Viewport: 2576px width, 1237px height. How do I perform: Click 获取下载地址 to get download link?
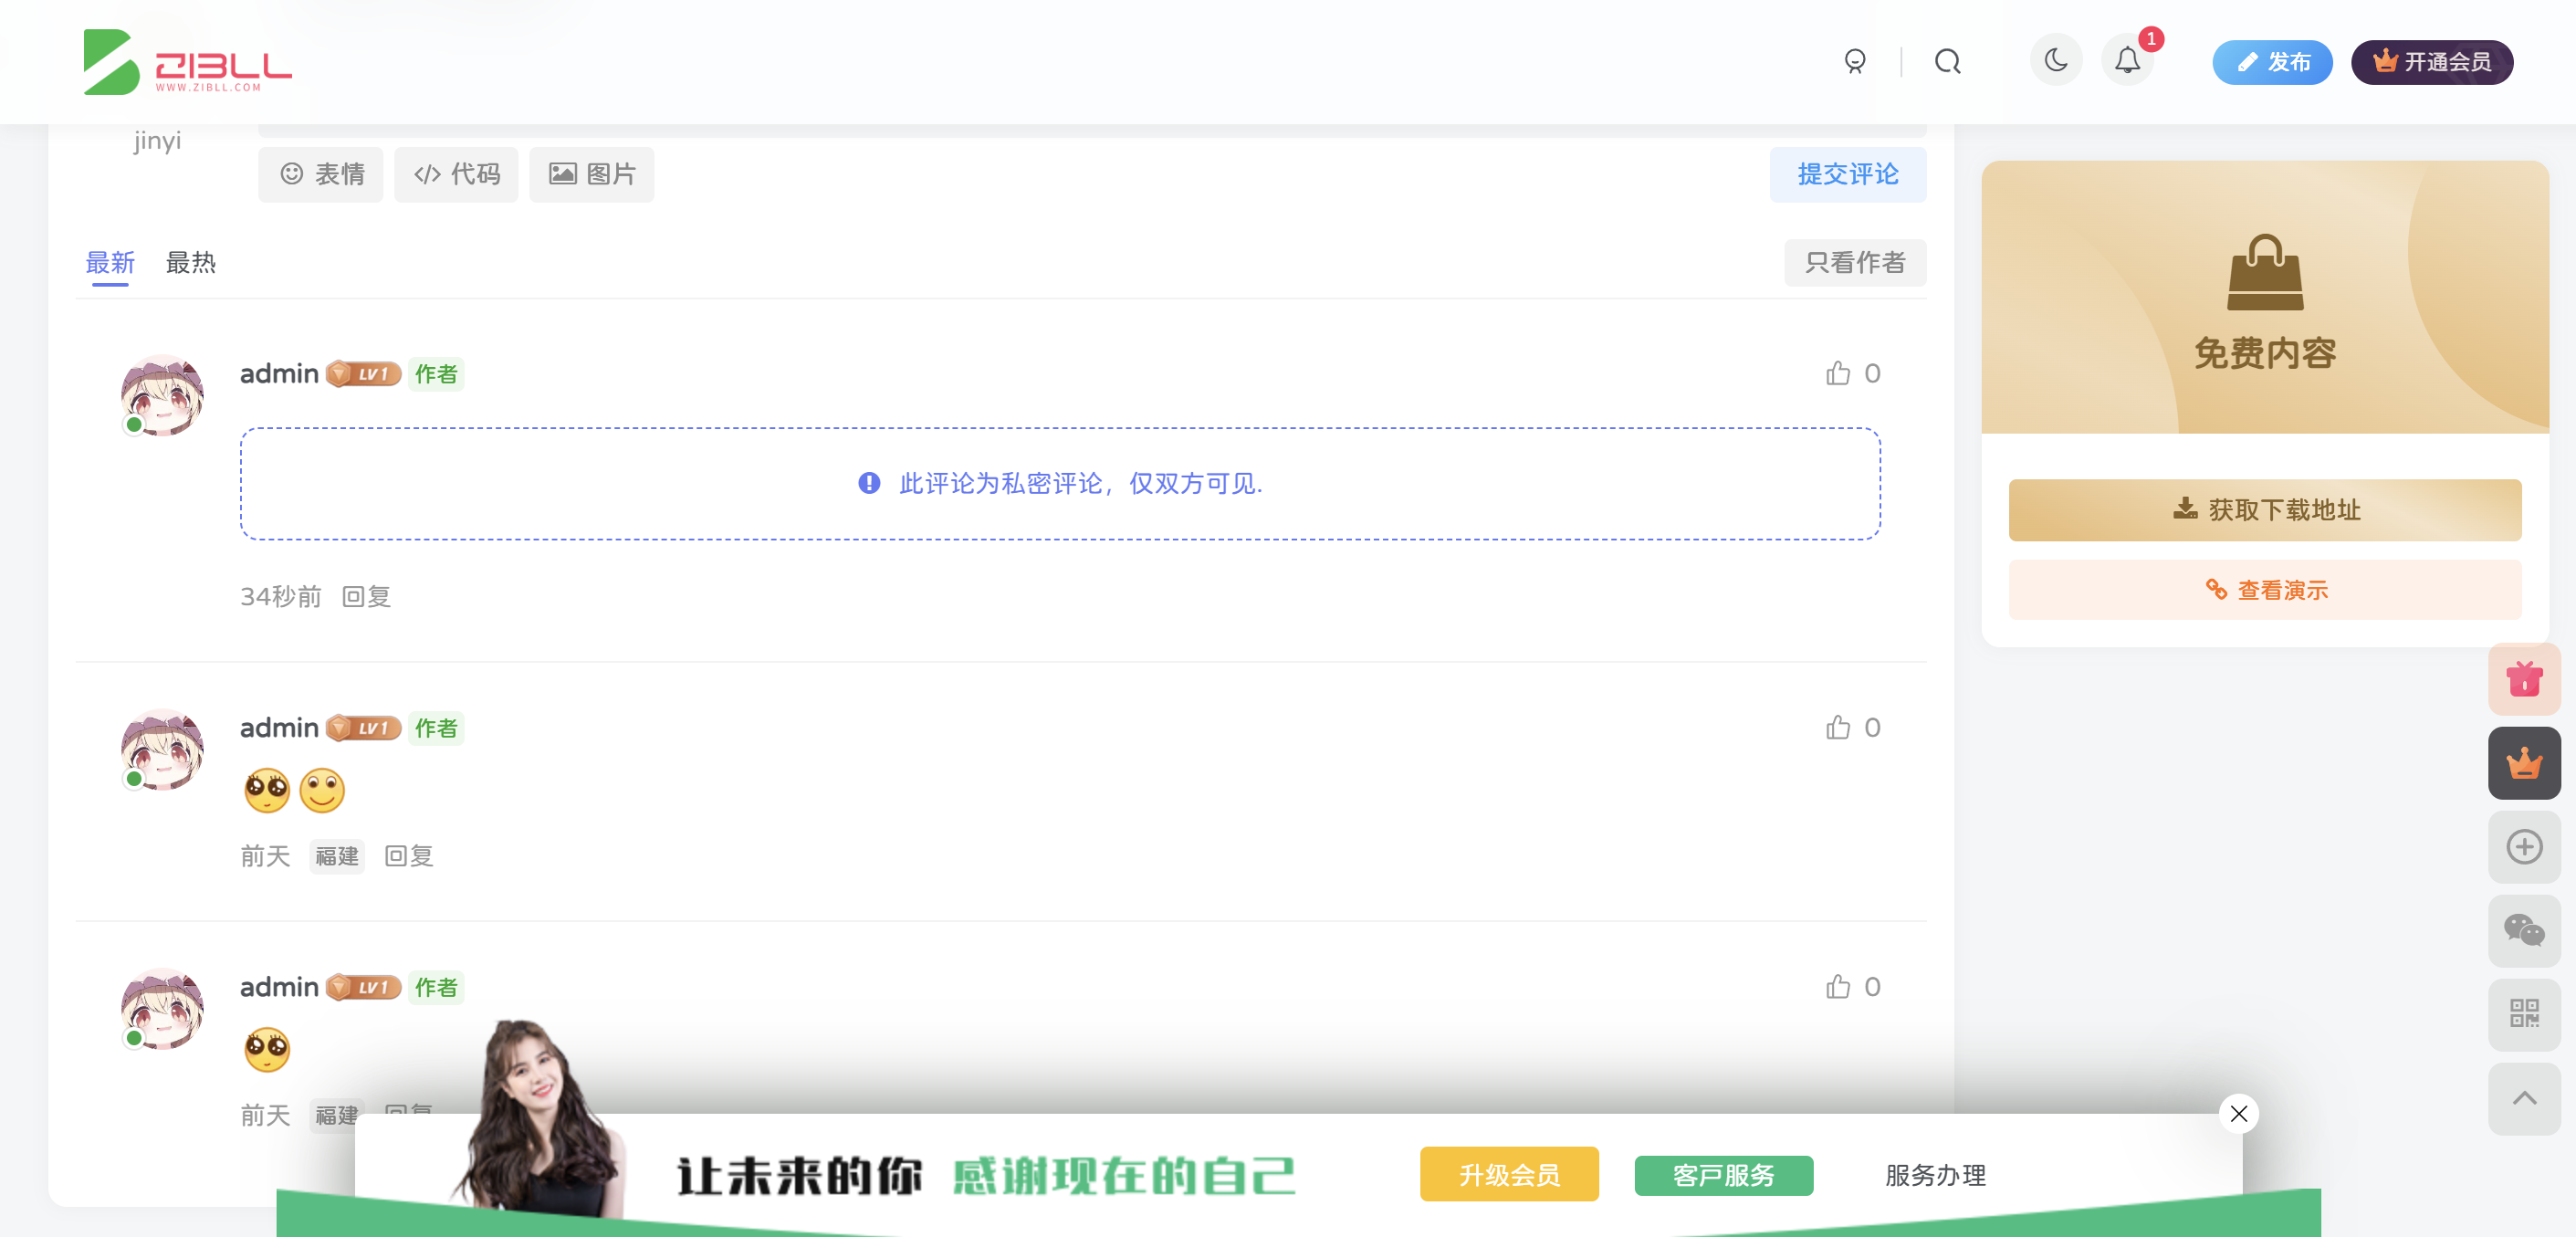click(x=2265, y=510)
